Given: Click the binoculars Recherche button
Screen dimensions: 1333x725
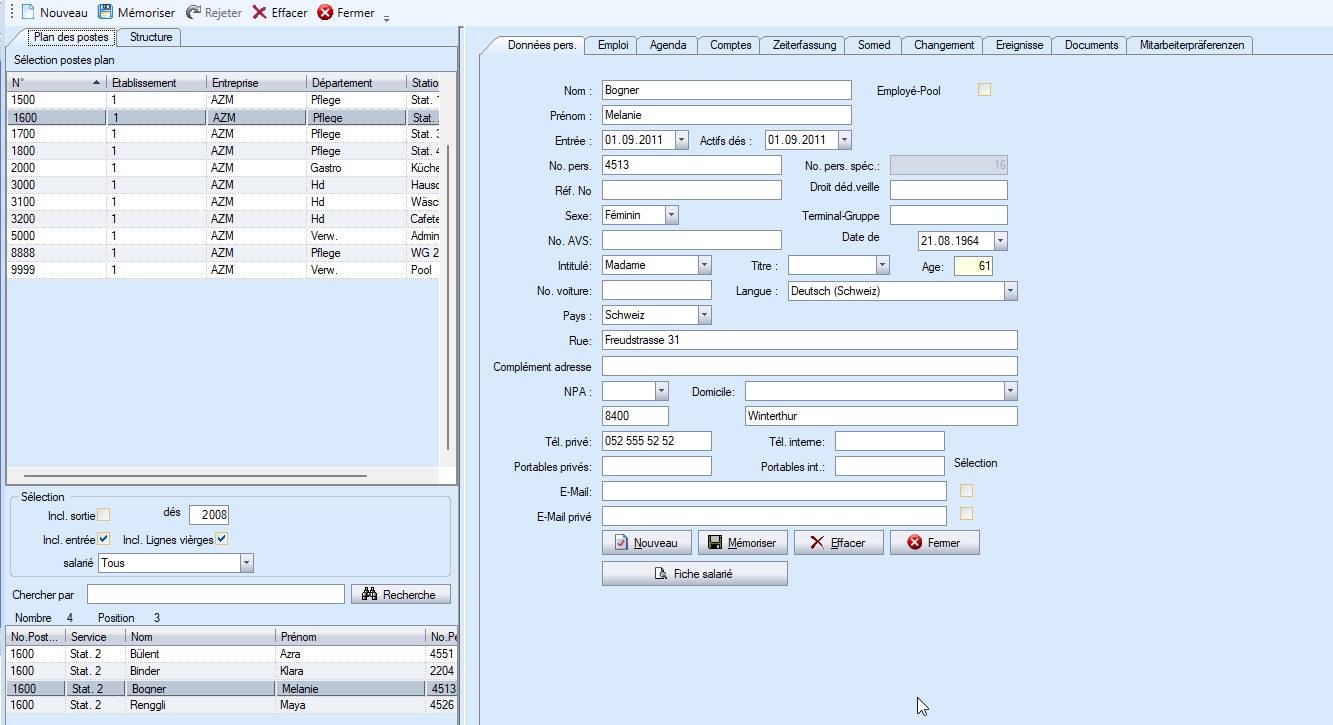Looking at the screenshot, I should [x=400, y=594].
